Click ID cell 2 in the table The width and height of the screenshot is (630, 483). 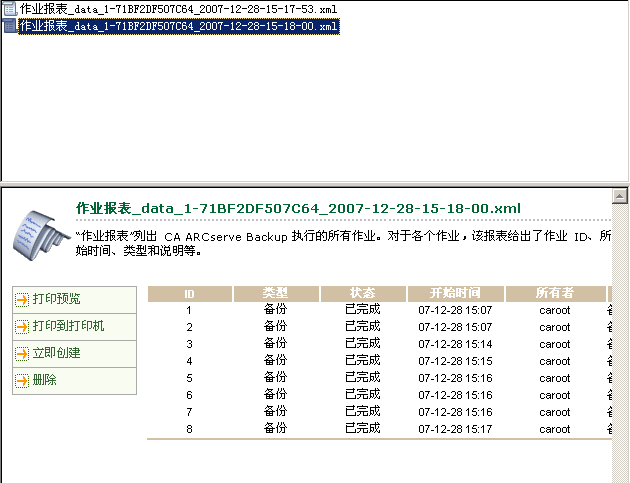(189, 327)
